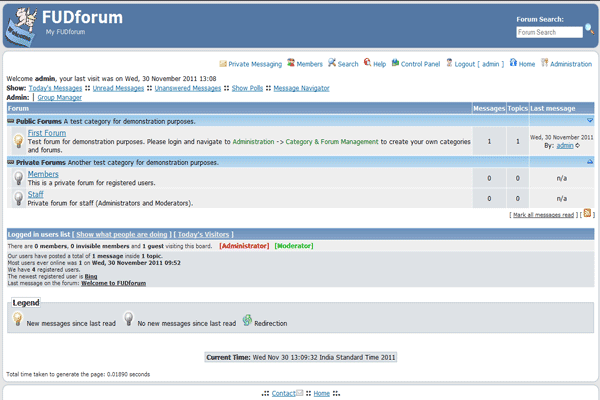Open the Search menu link
Image resolution: width=600 pixels, height=400 pixels.
(348, 64)
